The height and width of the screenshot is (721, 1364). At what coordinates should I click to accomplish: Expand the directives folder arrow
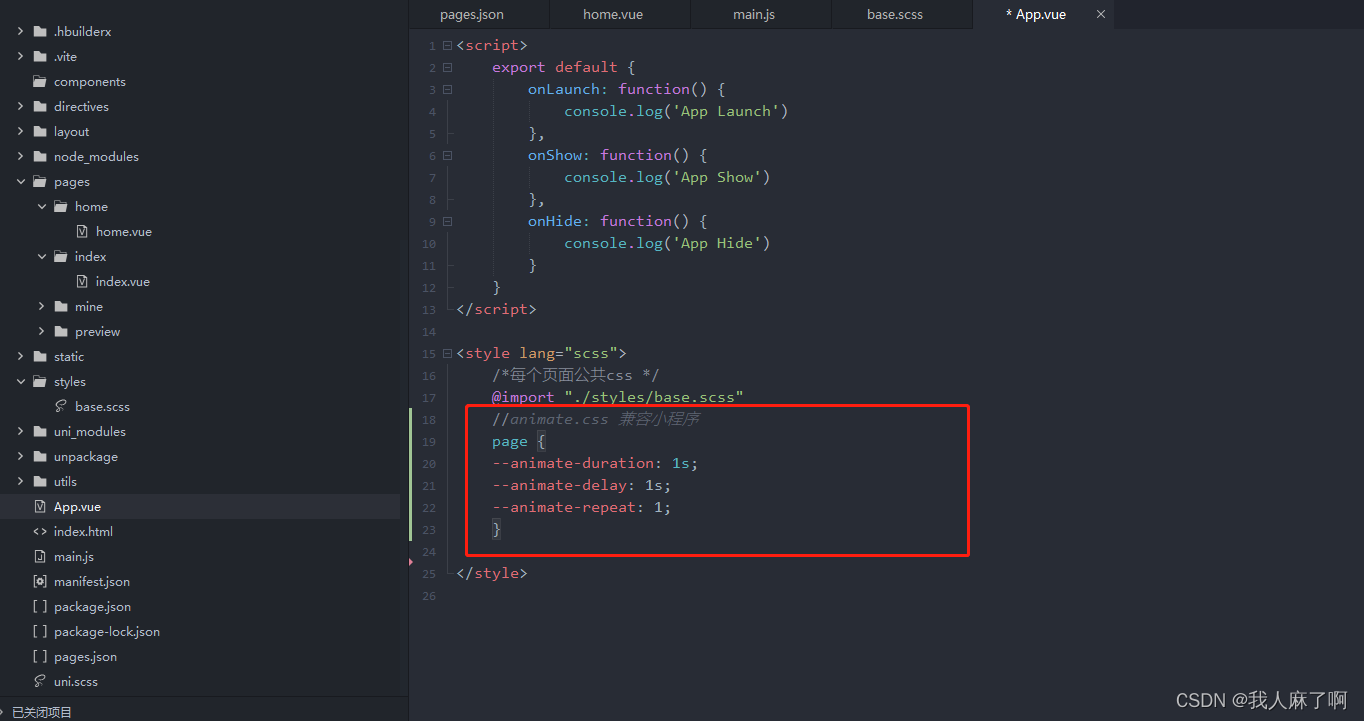coord(20,107)
